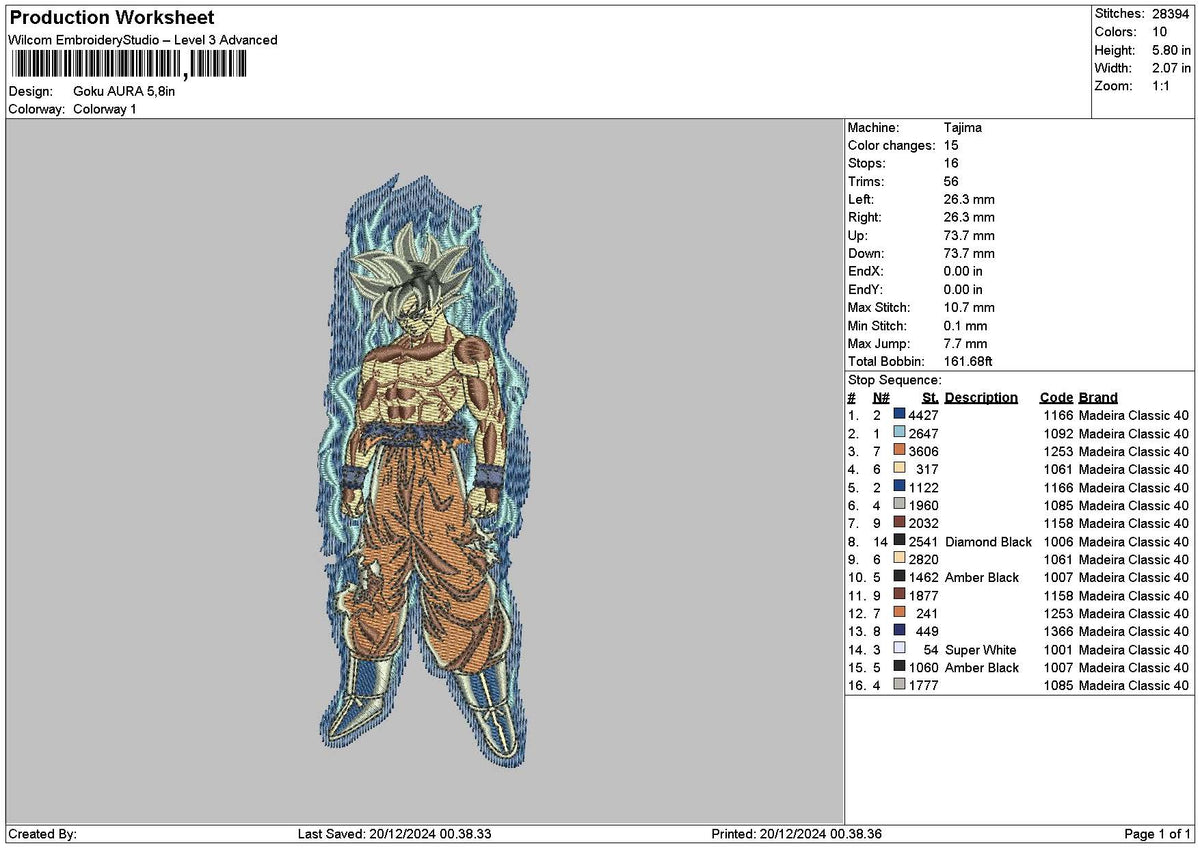Click the Up value 73.7 mm

click(969, 236)
